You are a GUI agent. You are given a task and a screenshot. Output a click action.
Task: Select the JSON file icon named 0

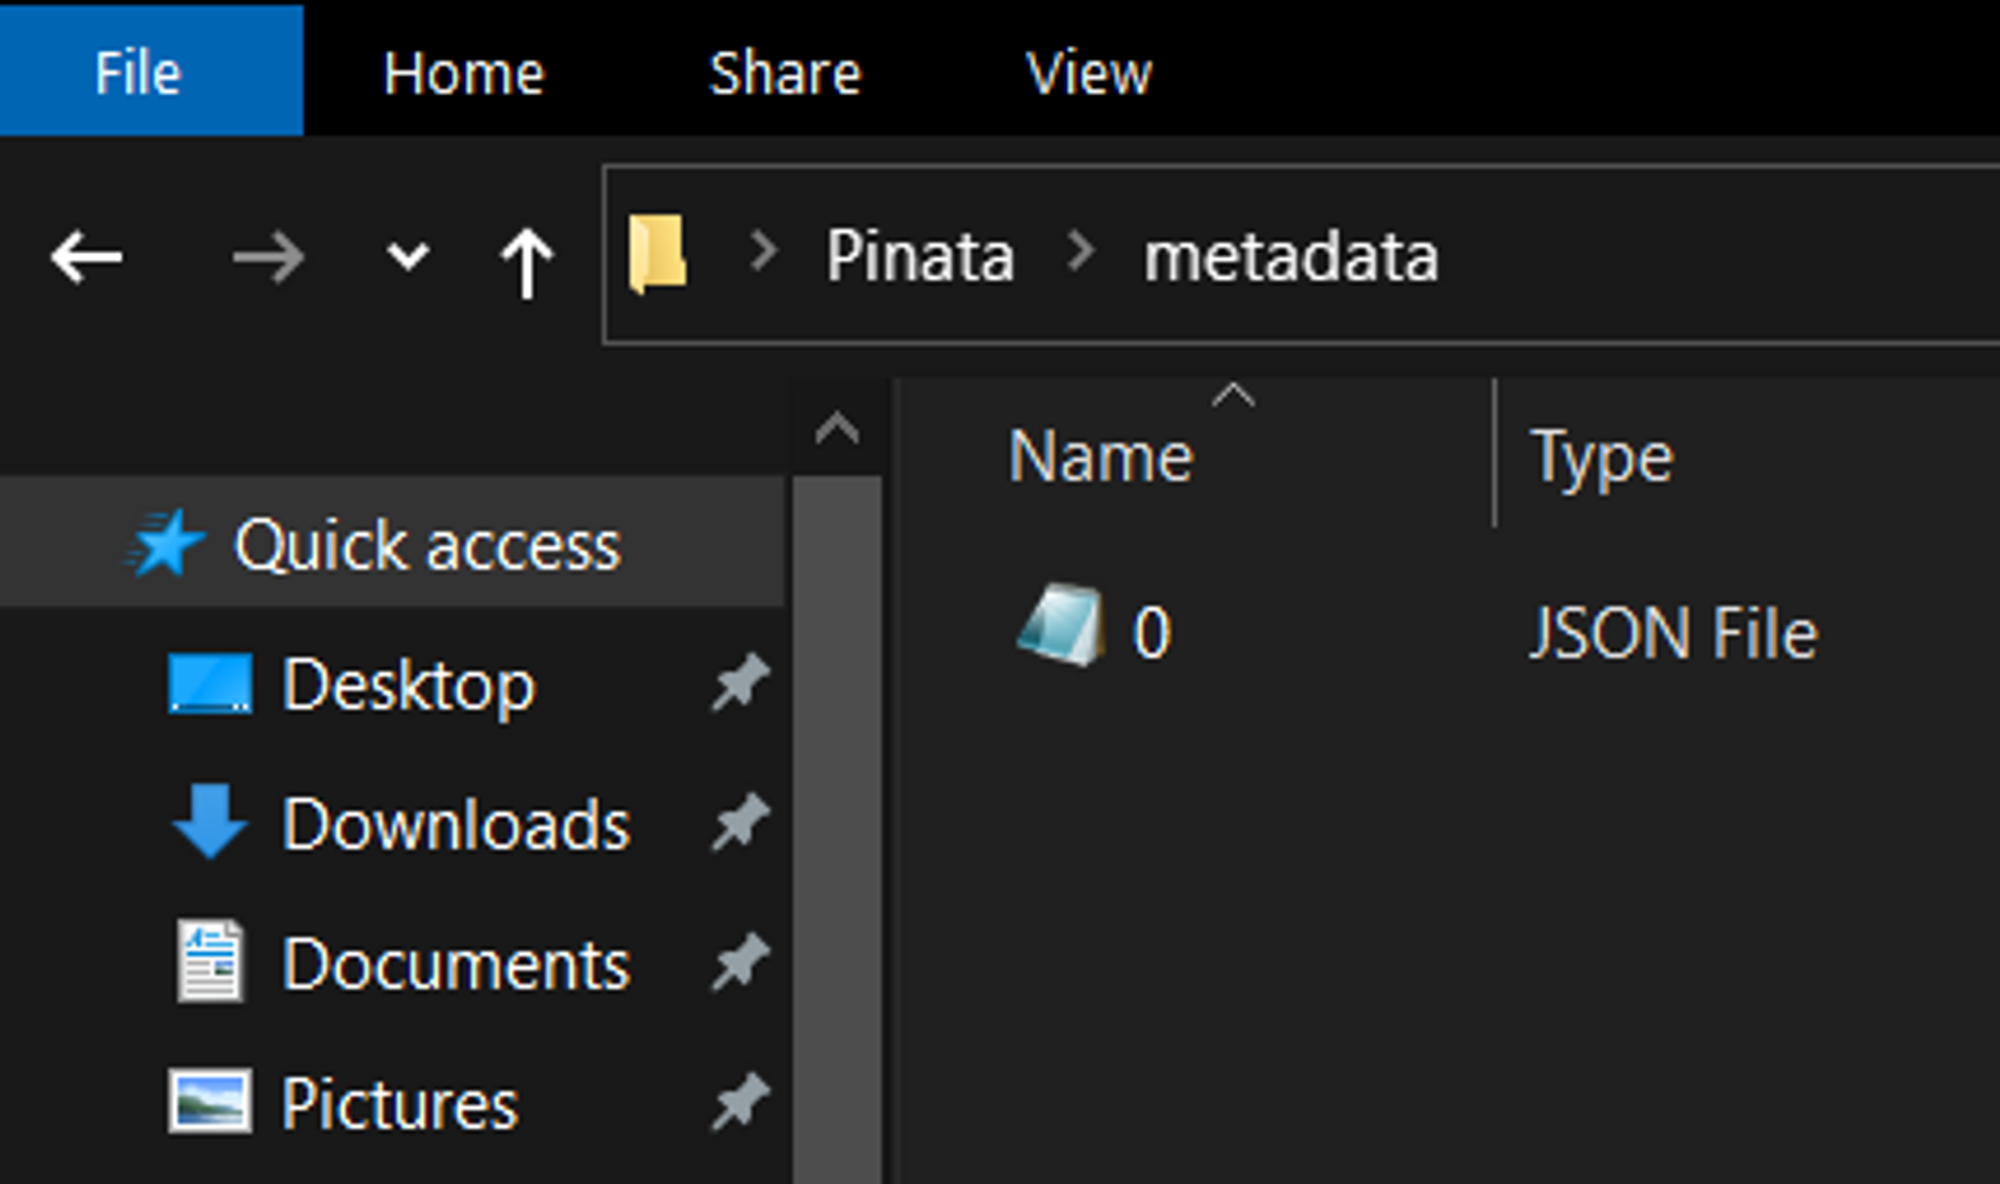(1062, 626)
